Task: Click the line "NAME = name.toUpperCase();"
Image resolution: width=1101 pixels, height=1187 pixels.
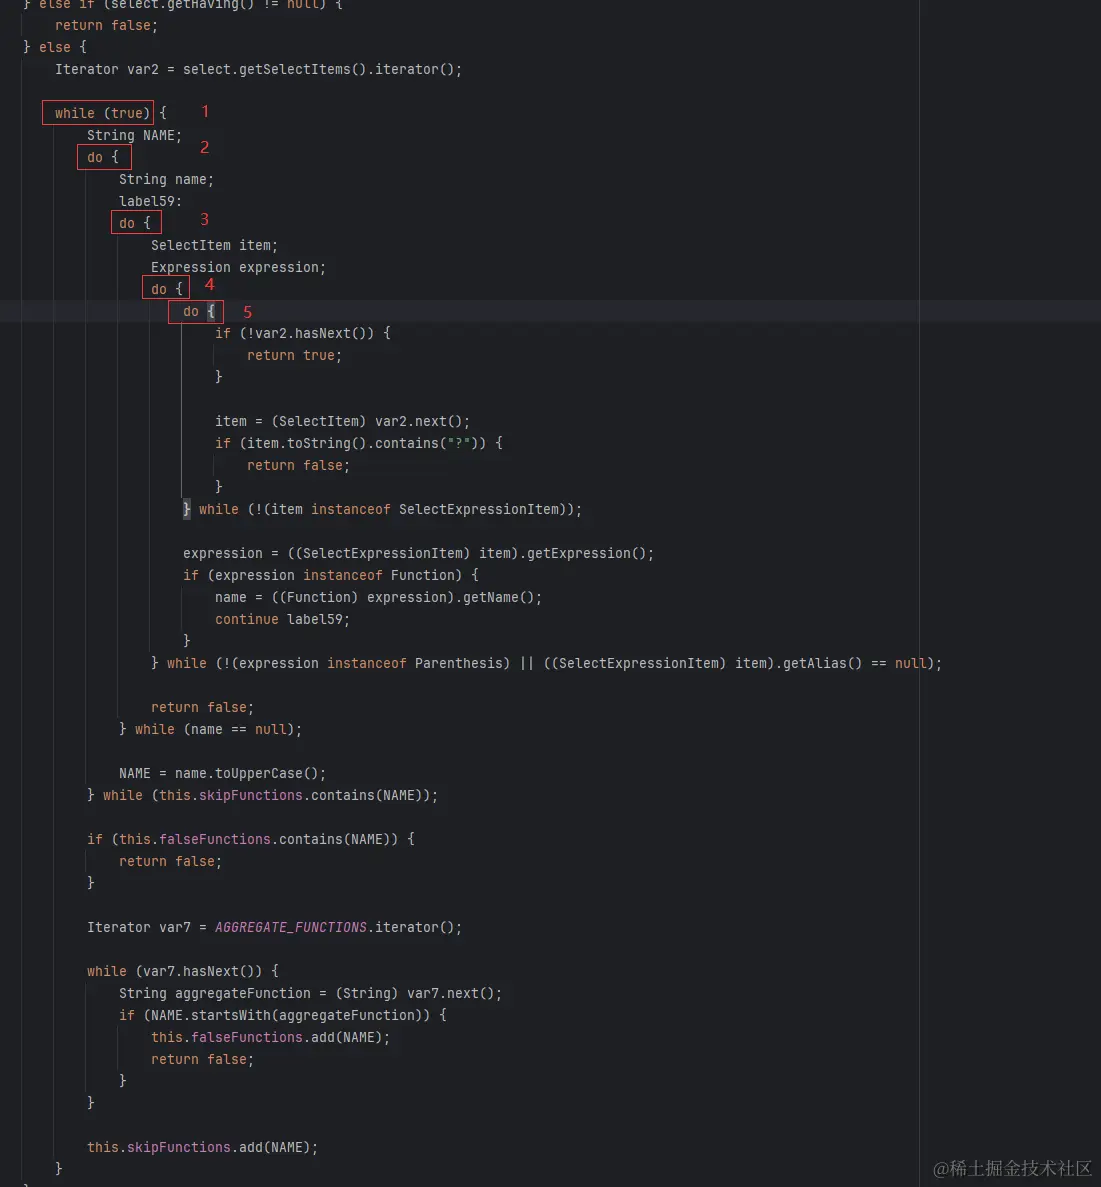Action: [x=223, y=774]
